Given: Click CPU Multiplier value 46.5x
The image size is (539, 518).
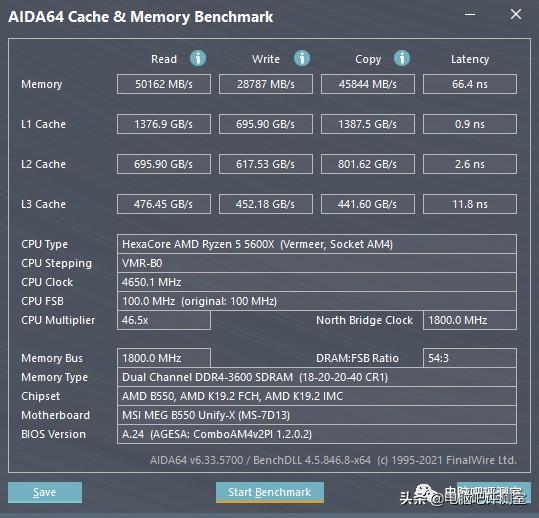Looking at the screenshot, I should click(x=164, y=320).
